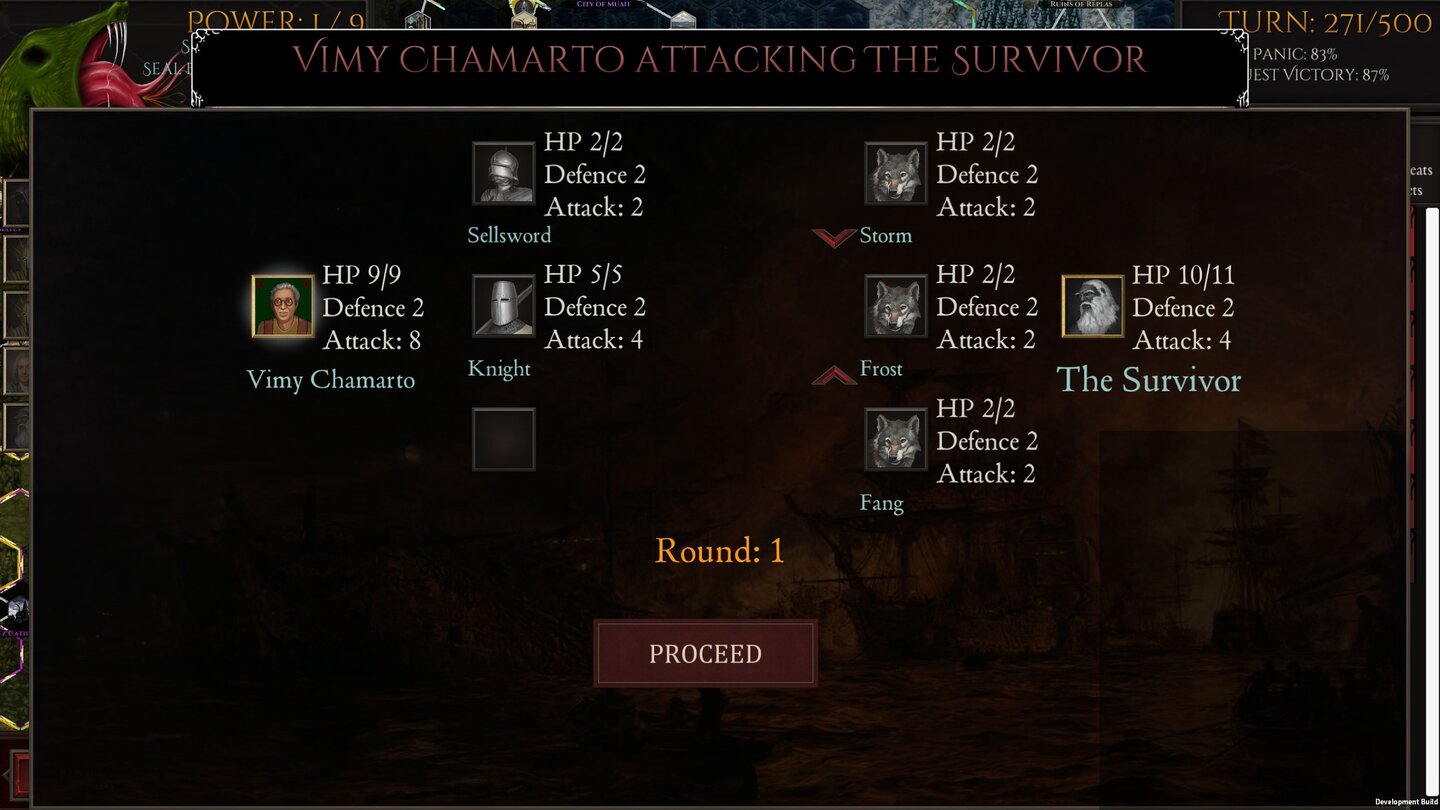1440x810 pixels.
Task: Move Storm down with red chevron
Action: [x=833, y=236]
